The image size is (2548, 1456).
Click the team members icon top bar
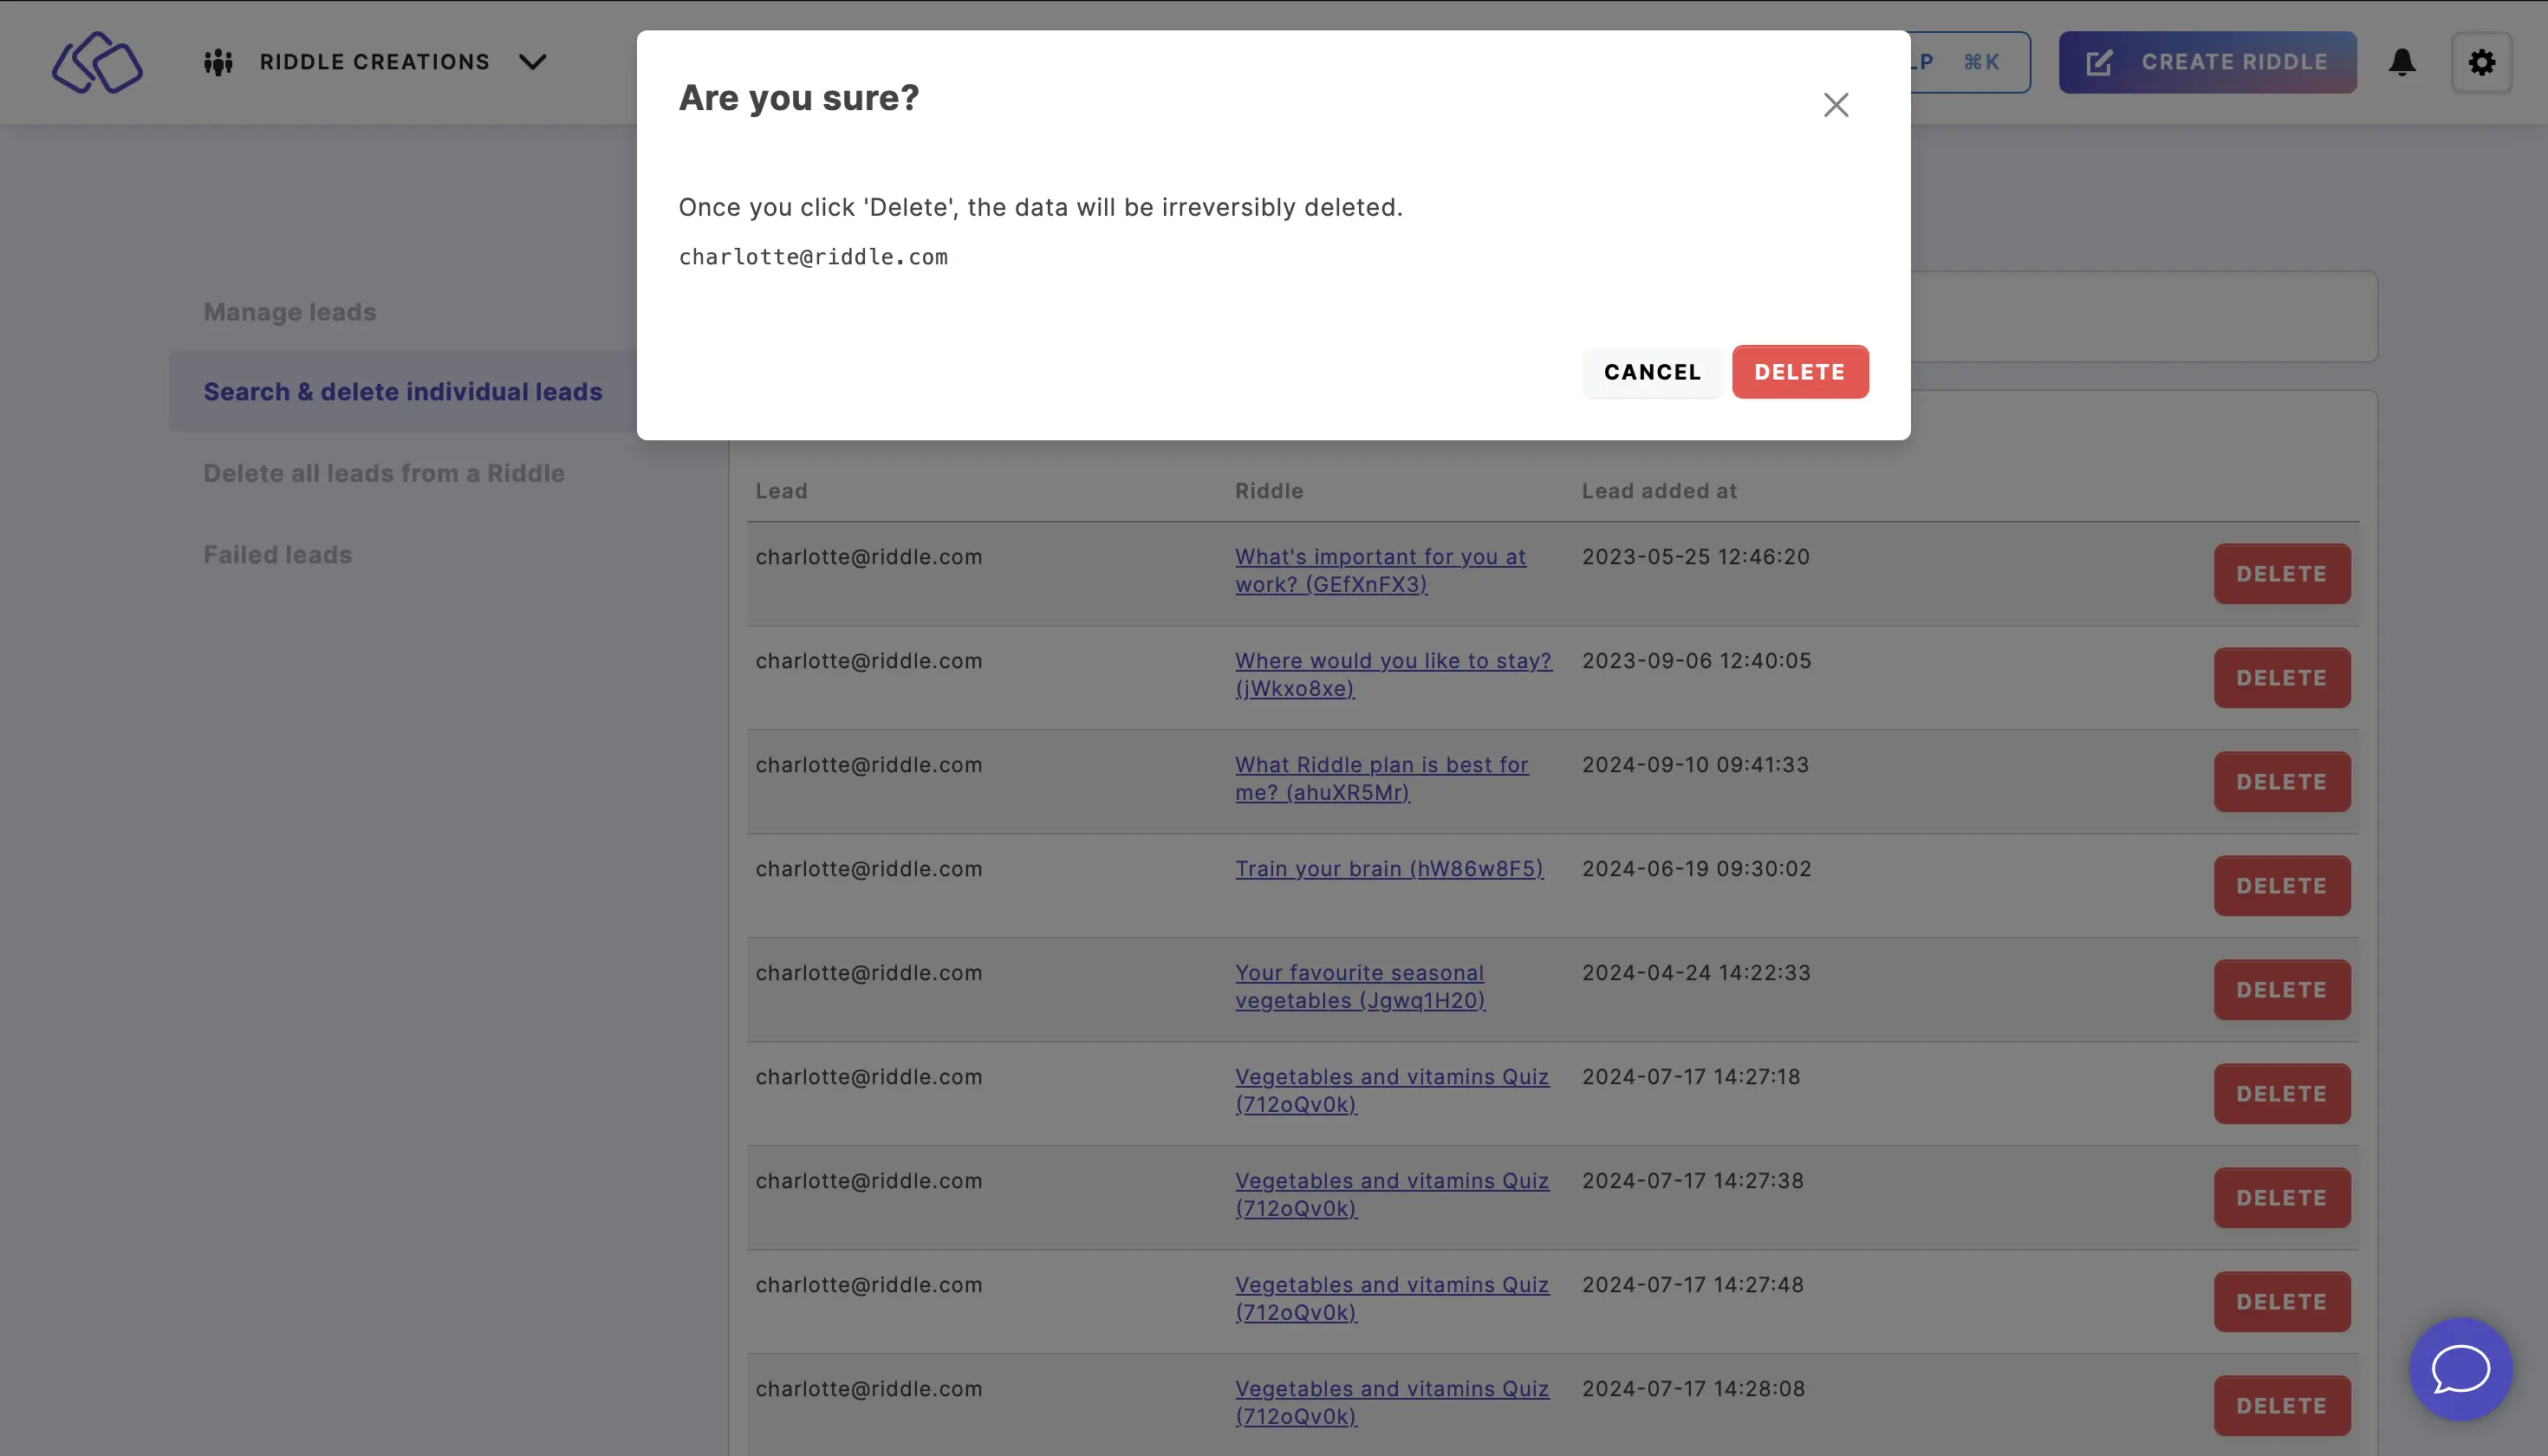pyautogui.click(x=218, y=62)
